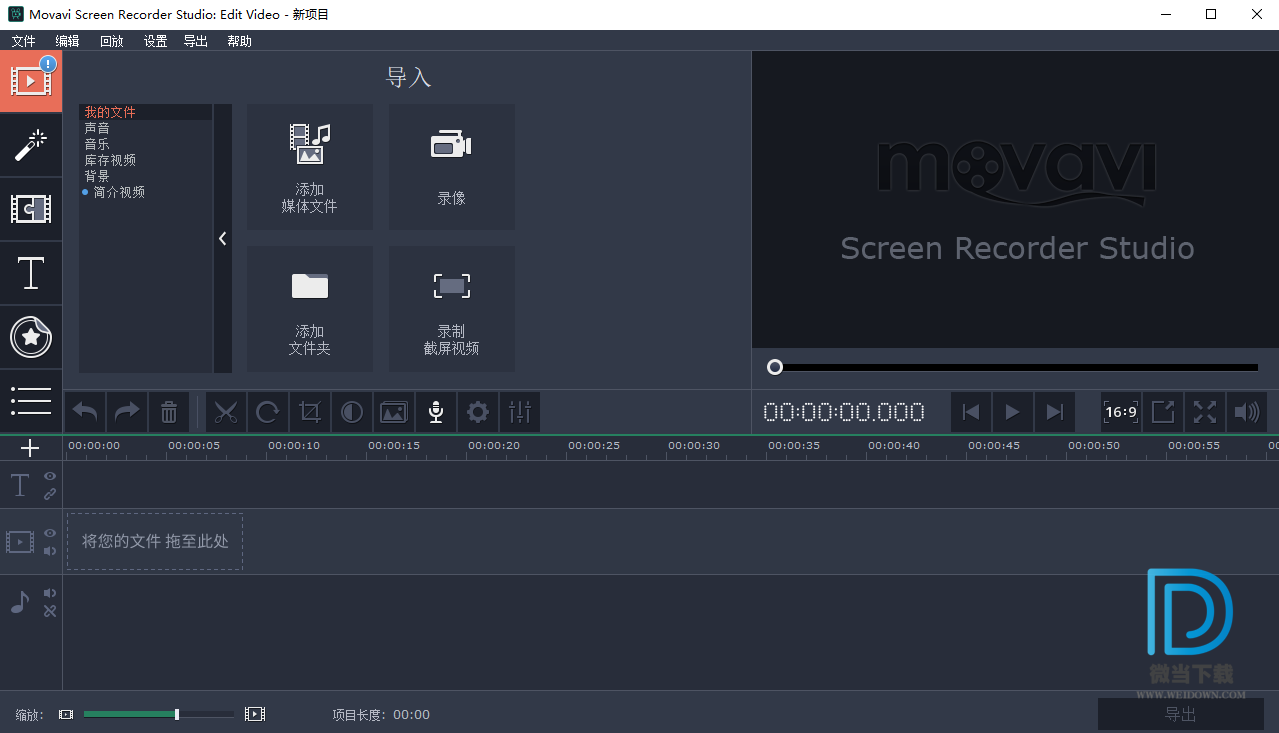
Task: Click the 00:00:40 timeline ruler mark
Action: pyautogui.click(x=894, y=445)
